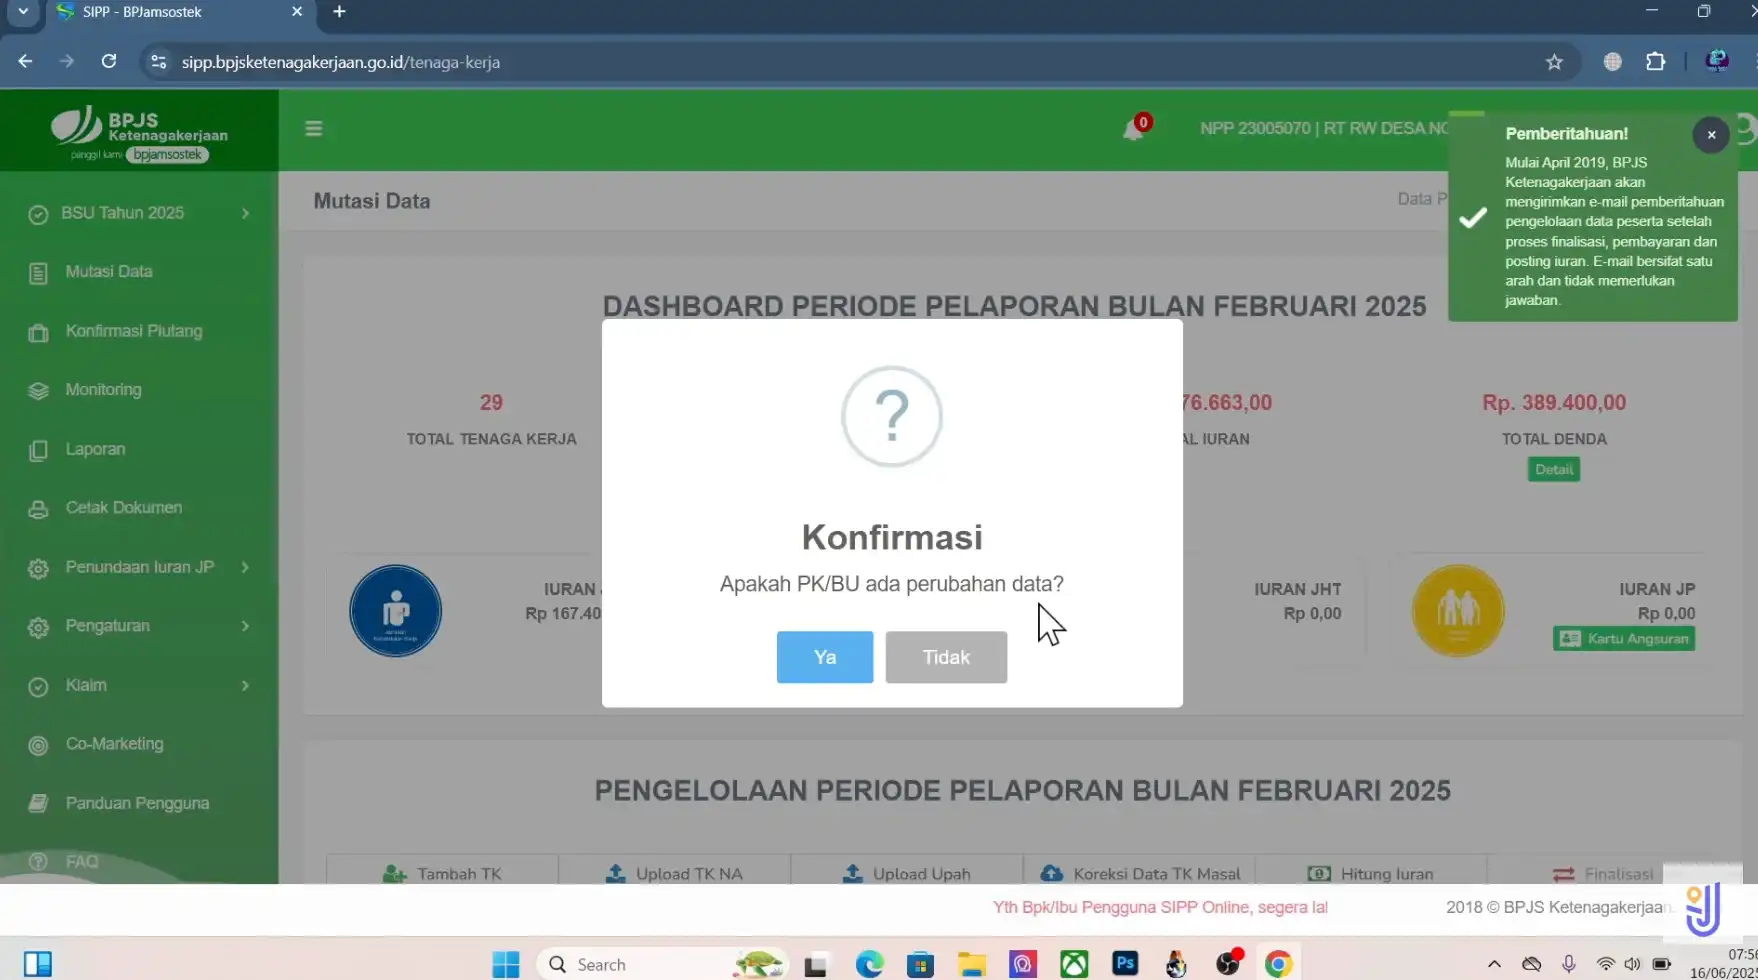Confirm by clicking the Ya button
The image size is (1758, 980).
(x=824, y=657)
